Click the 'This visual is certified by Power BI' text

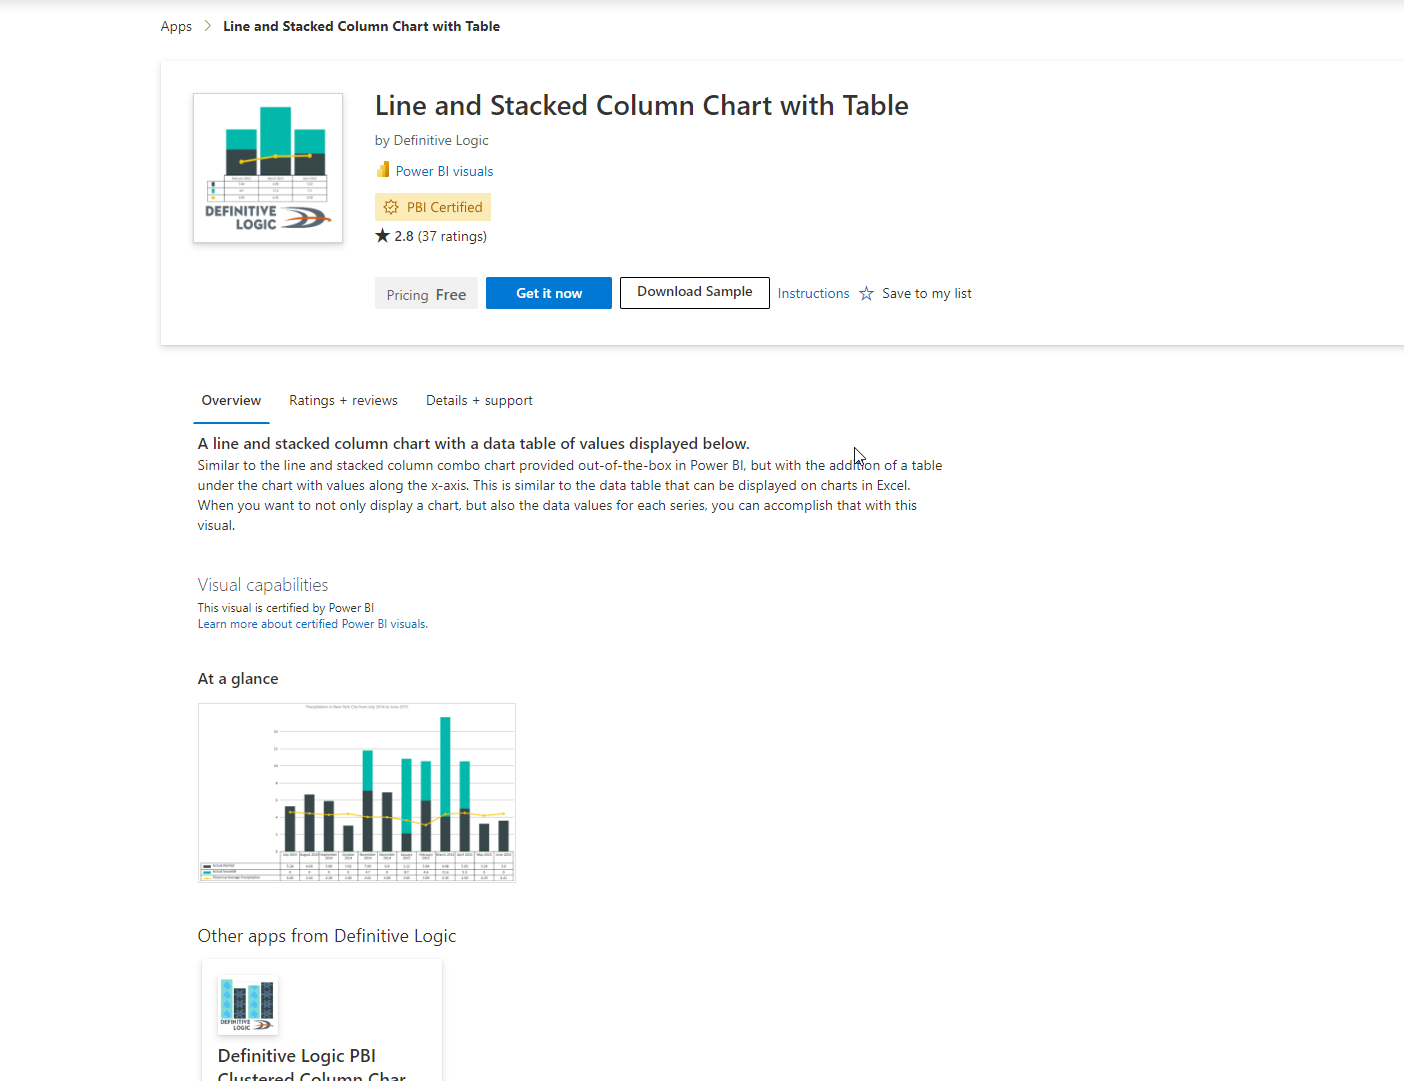(286, 608)
